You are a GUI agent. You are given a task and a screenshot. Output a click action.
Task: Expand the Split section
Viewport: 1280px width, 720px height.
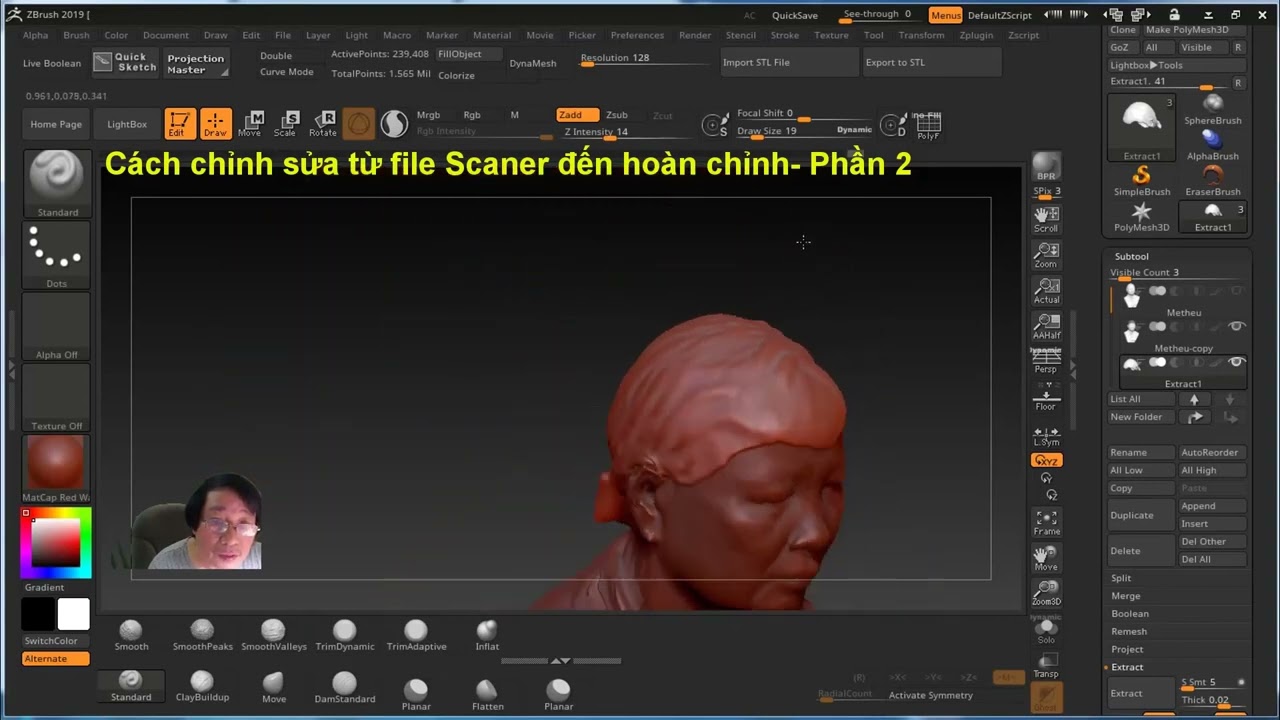(x=1121, y=578)
